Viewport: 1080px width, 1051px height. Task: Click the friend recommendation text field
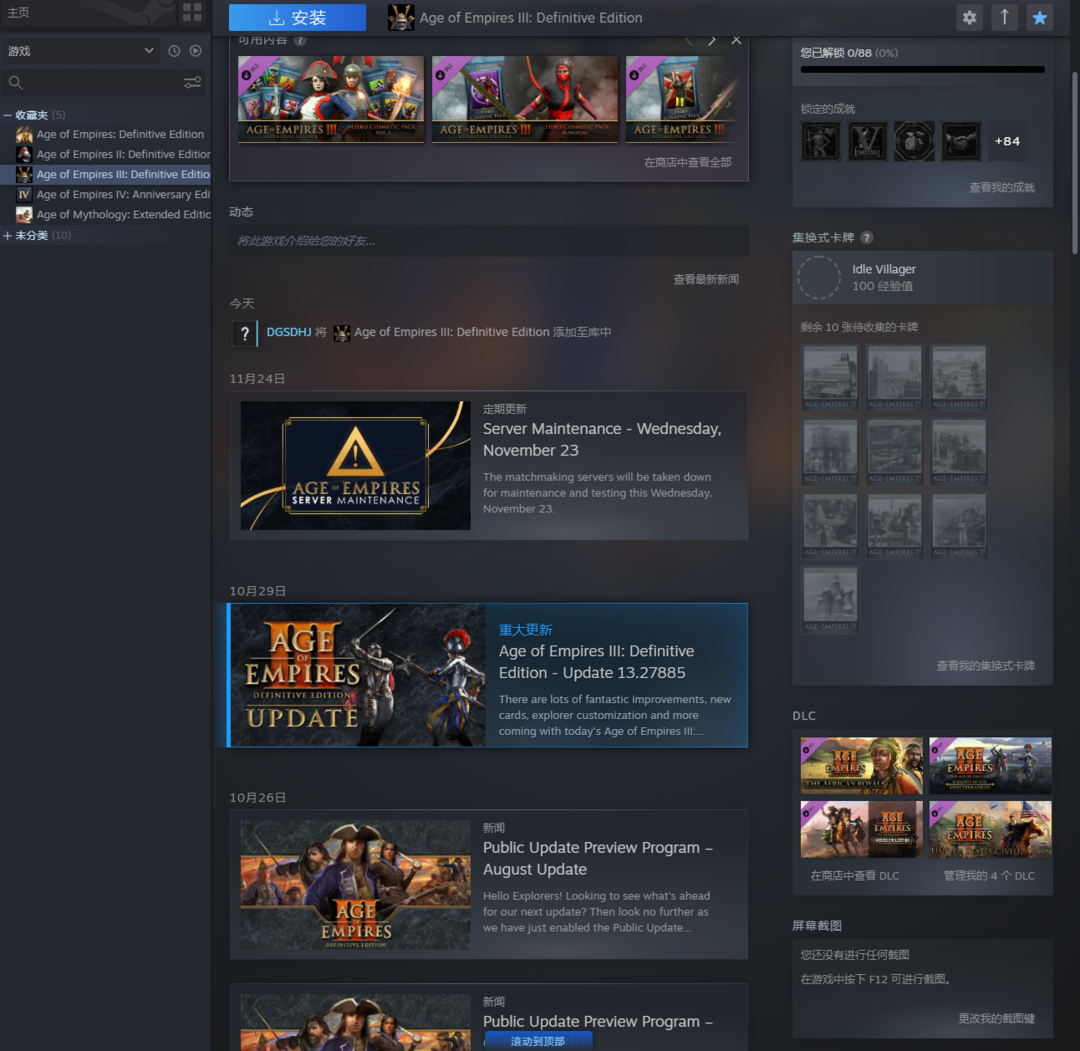(x=488, y=241)
